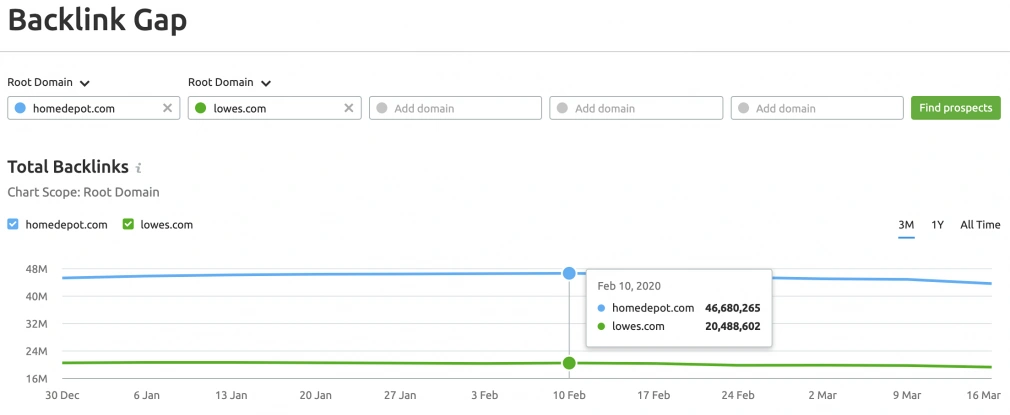The image size is (1010, 415).
Task: Switch chart to All Time range
Action: pos(980,225)
